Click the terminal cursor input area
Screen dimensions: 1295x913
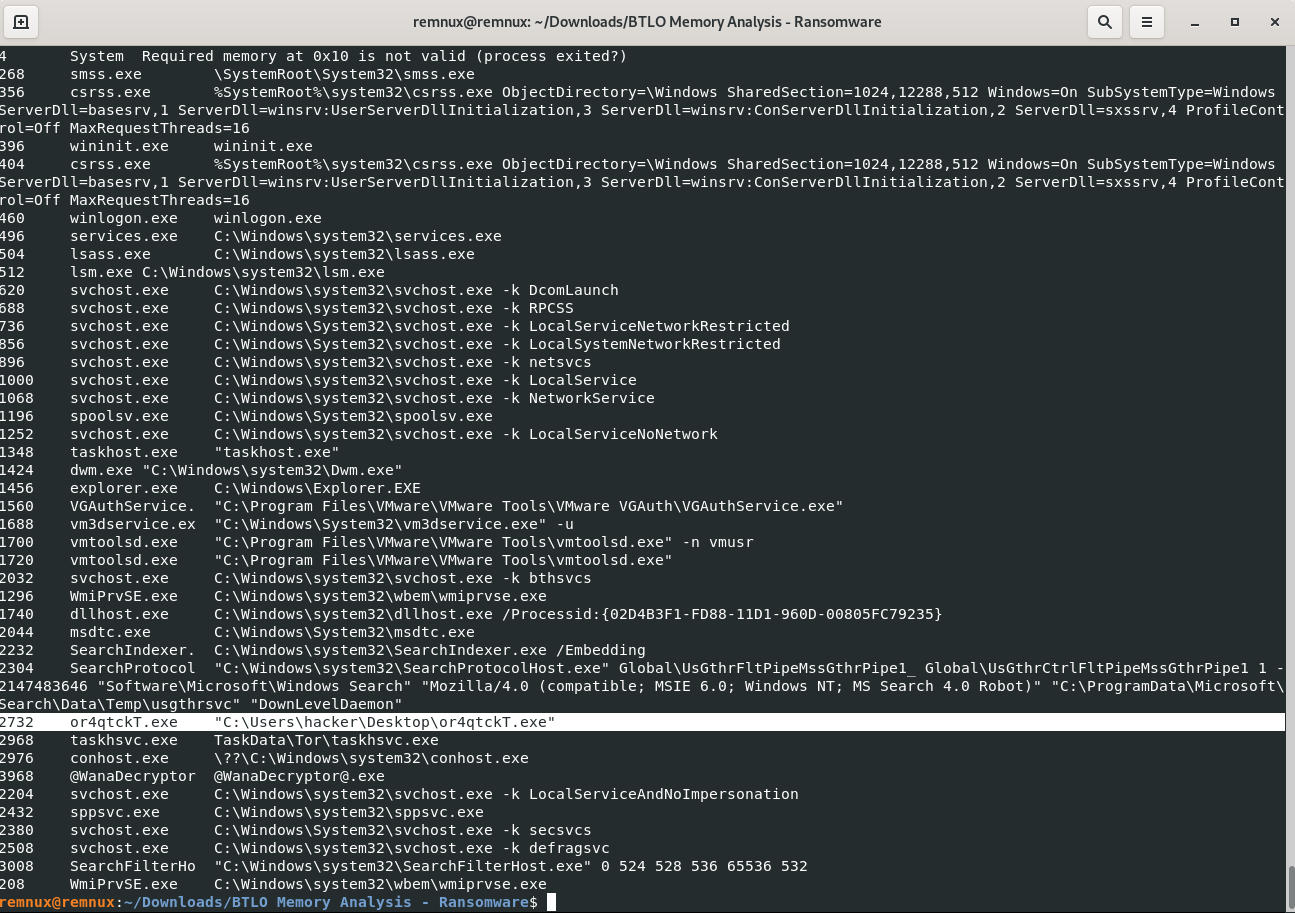551,902
